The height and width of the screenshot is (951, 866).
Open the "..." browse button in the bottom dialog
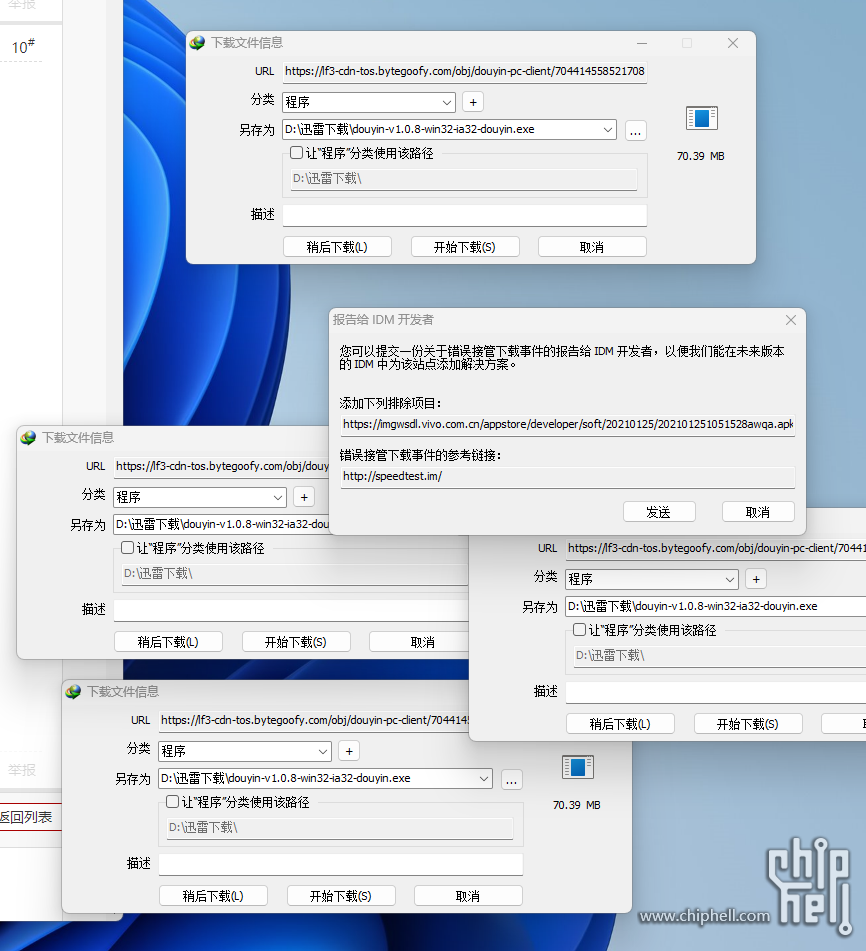511,780
